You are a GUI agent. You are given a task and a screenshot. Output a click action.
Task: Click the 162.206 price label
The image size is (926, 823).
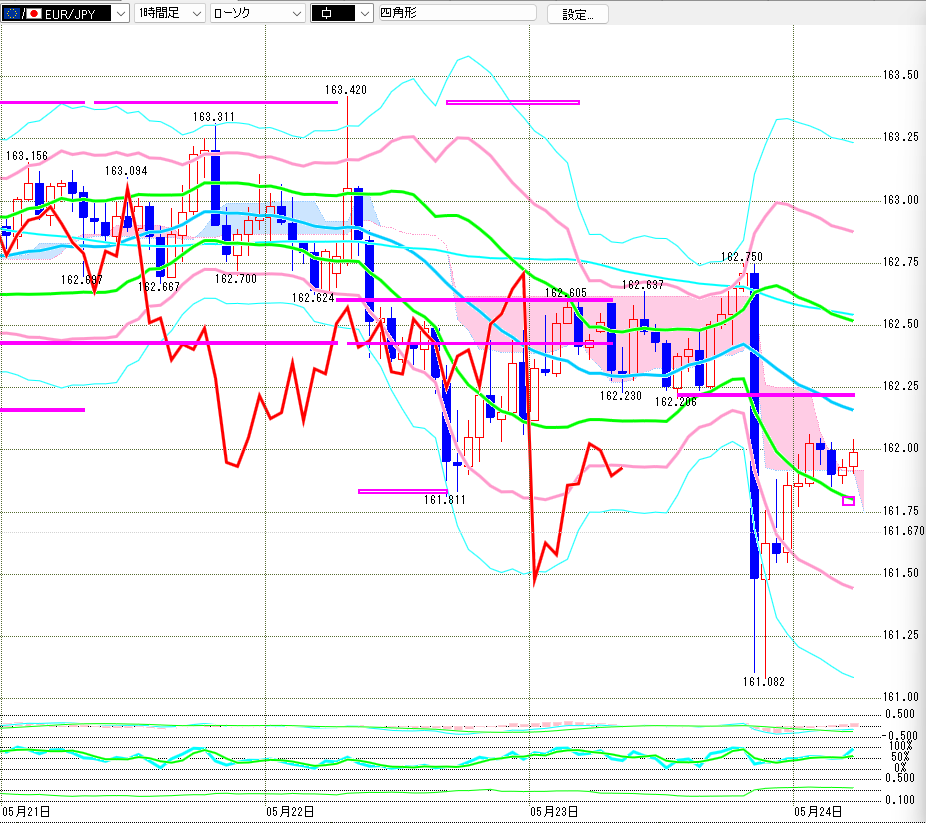tap(676, 402)
